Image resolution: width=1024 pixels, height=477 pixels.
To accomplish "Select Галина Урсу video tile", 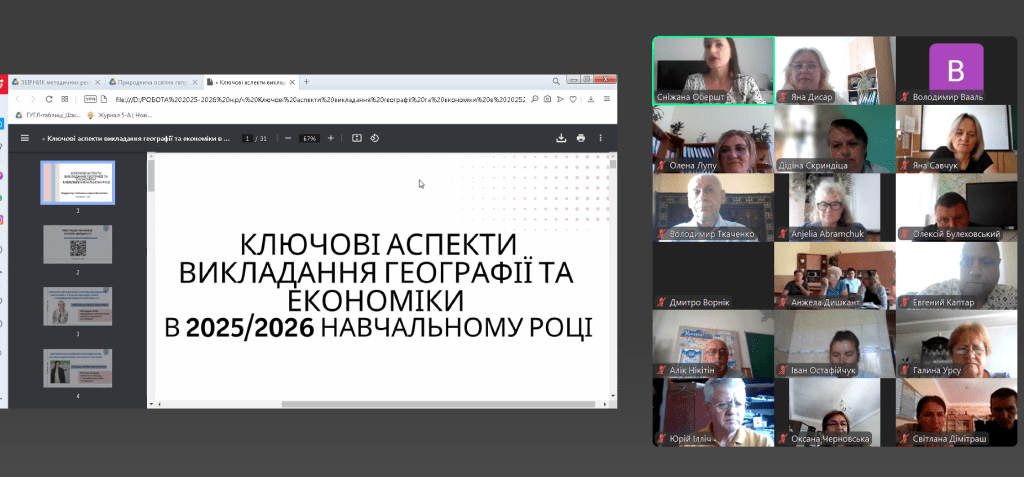I will (x=956, y=344).
